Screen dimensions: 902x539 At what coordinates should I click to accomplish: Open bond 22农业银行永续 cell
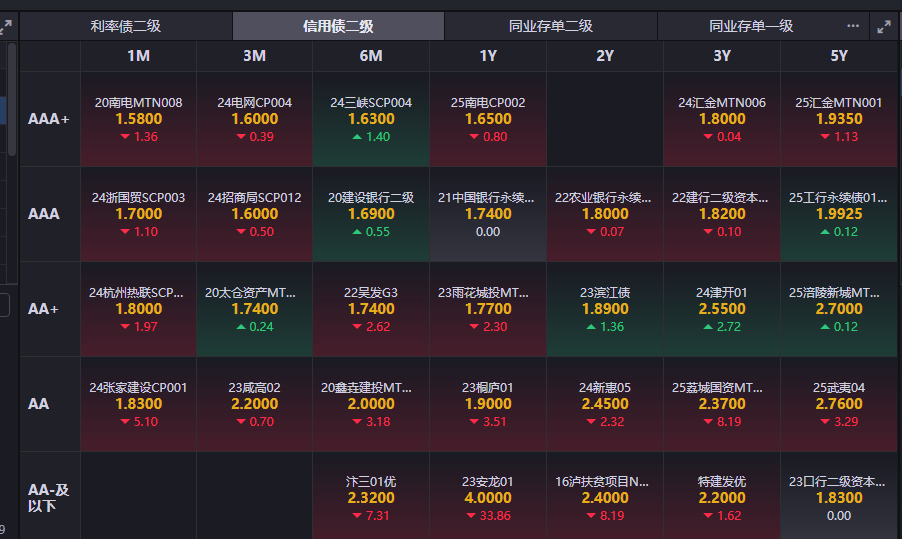(x=605, y=214)
